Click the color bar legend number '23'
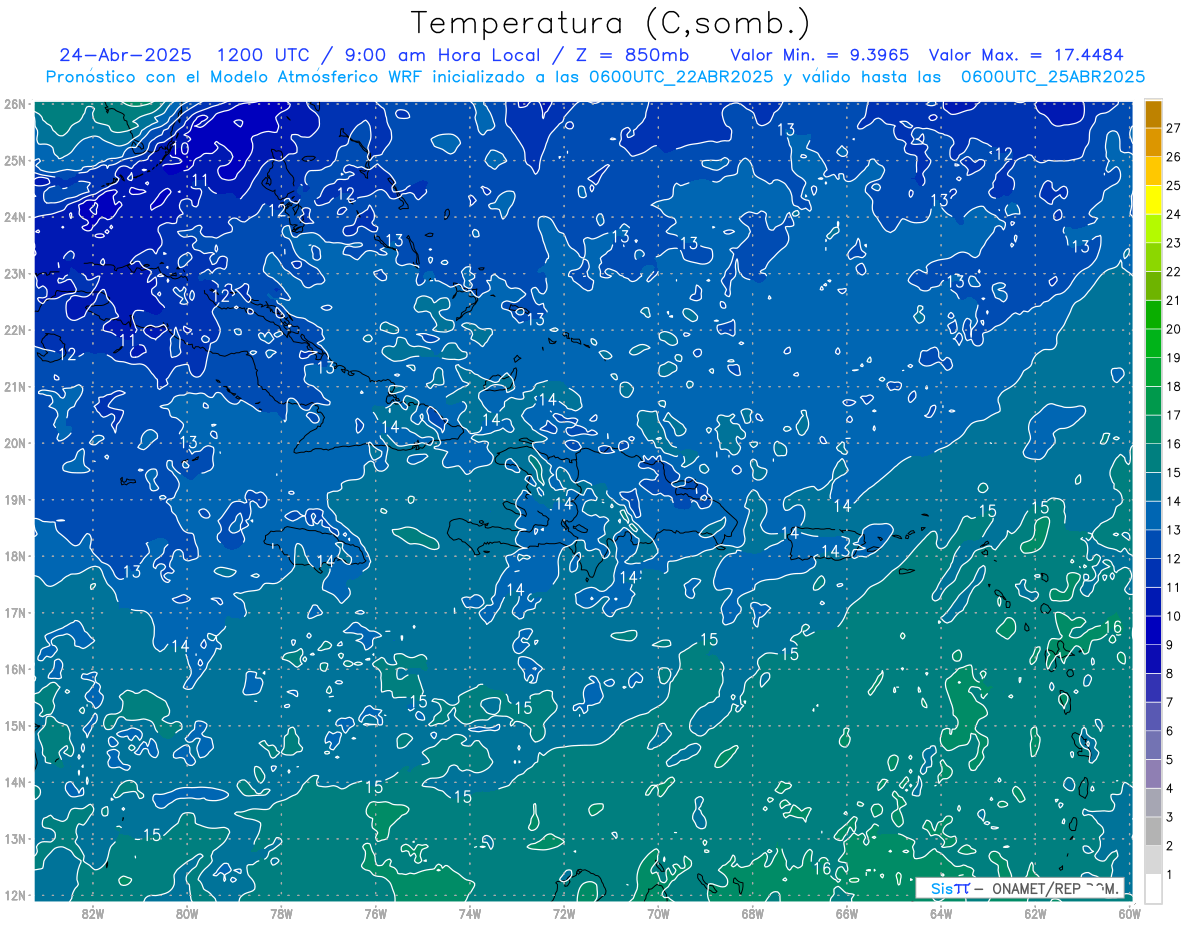This screenshot has width=1200, height=927. click(1174, 243)
